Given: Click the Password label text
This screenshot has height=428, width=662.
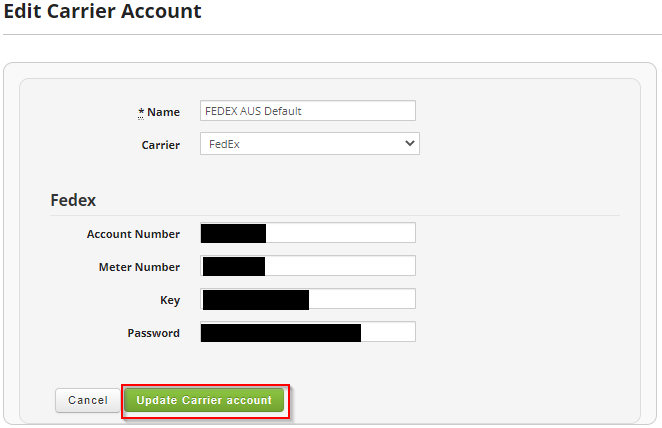Looking at the screenshot, I should point(154,333).
